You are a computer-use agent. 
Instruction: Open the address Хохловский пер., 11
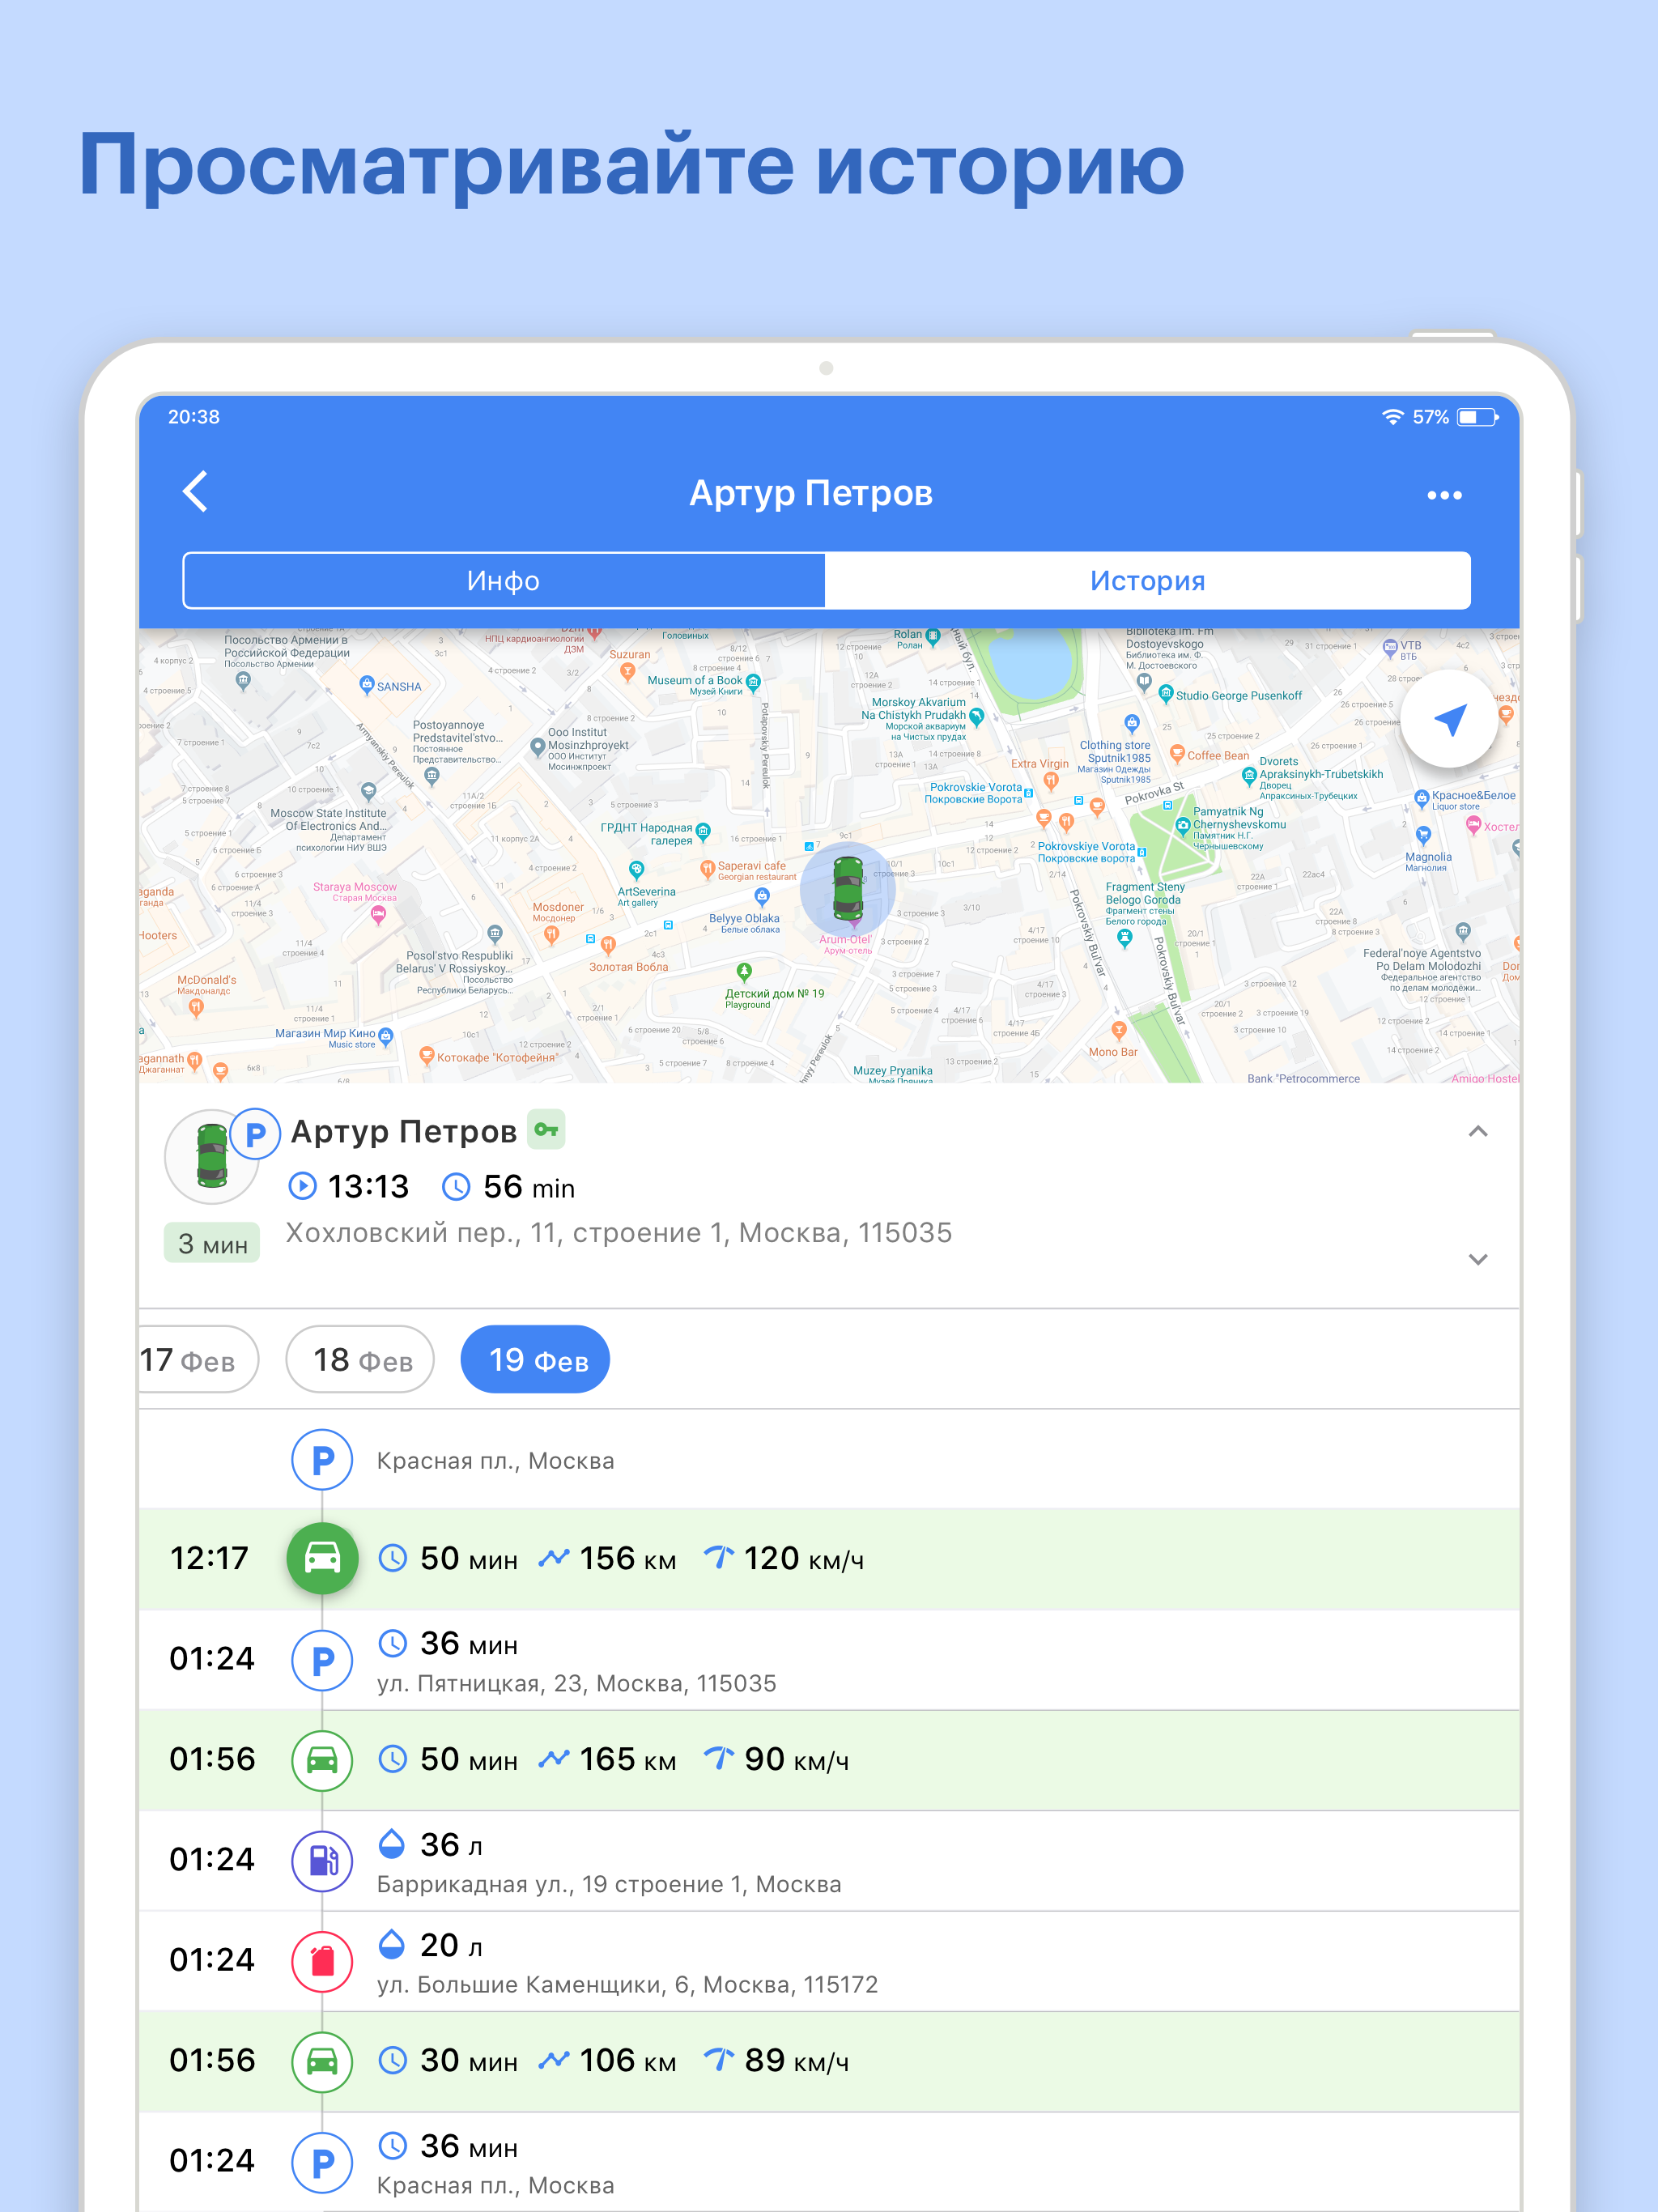click(618, 1232)
